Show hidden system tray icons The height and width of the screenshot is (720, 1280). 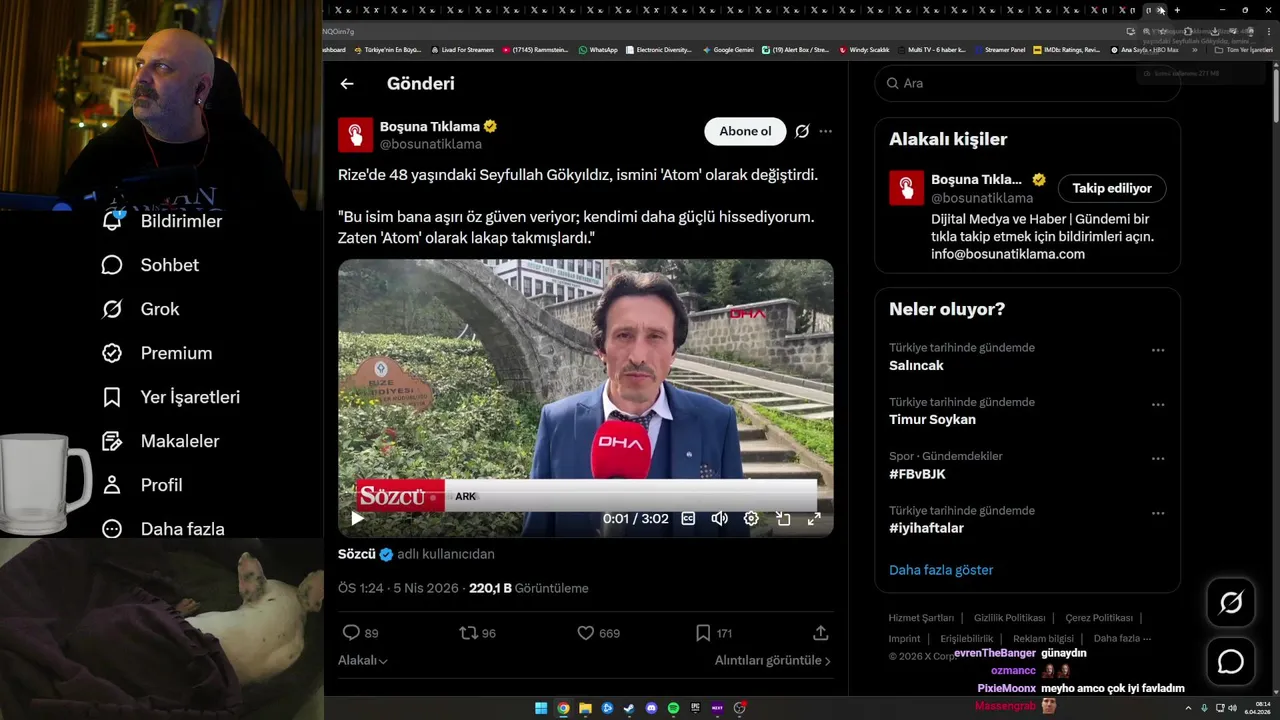[1188, 708]
